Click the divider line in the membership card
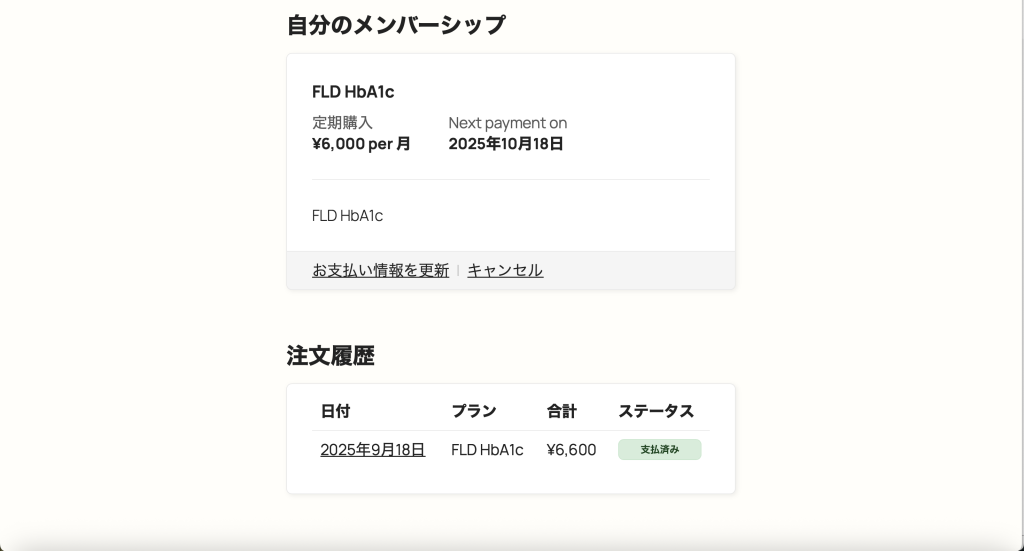 (x=510, y=180)
